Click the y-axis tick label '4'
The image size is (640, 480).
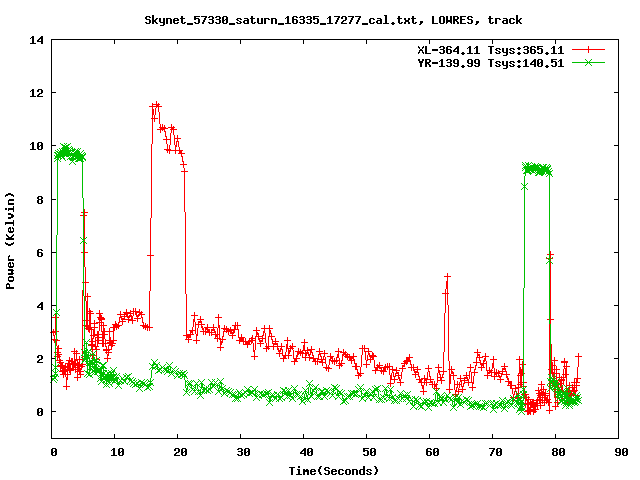[40, 306]
